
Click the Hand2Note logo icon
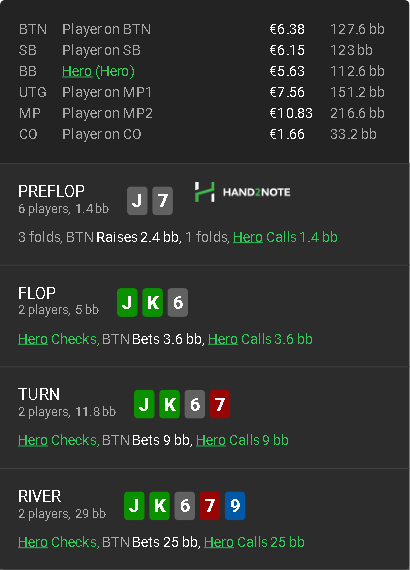(204, 192)
